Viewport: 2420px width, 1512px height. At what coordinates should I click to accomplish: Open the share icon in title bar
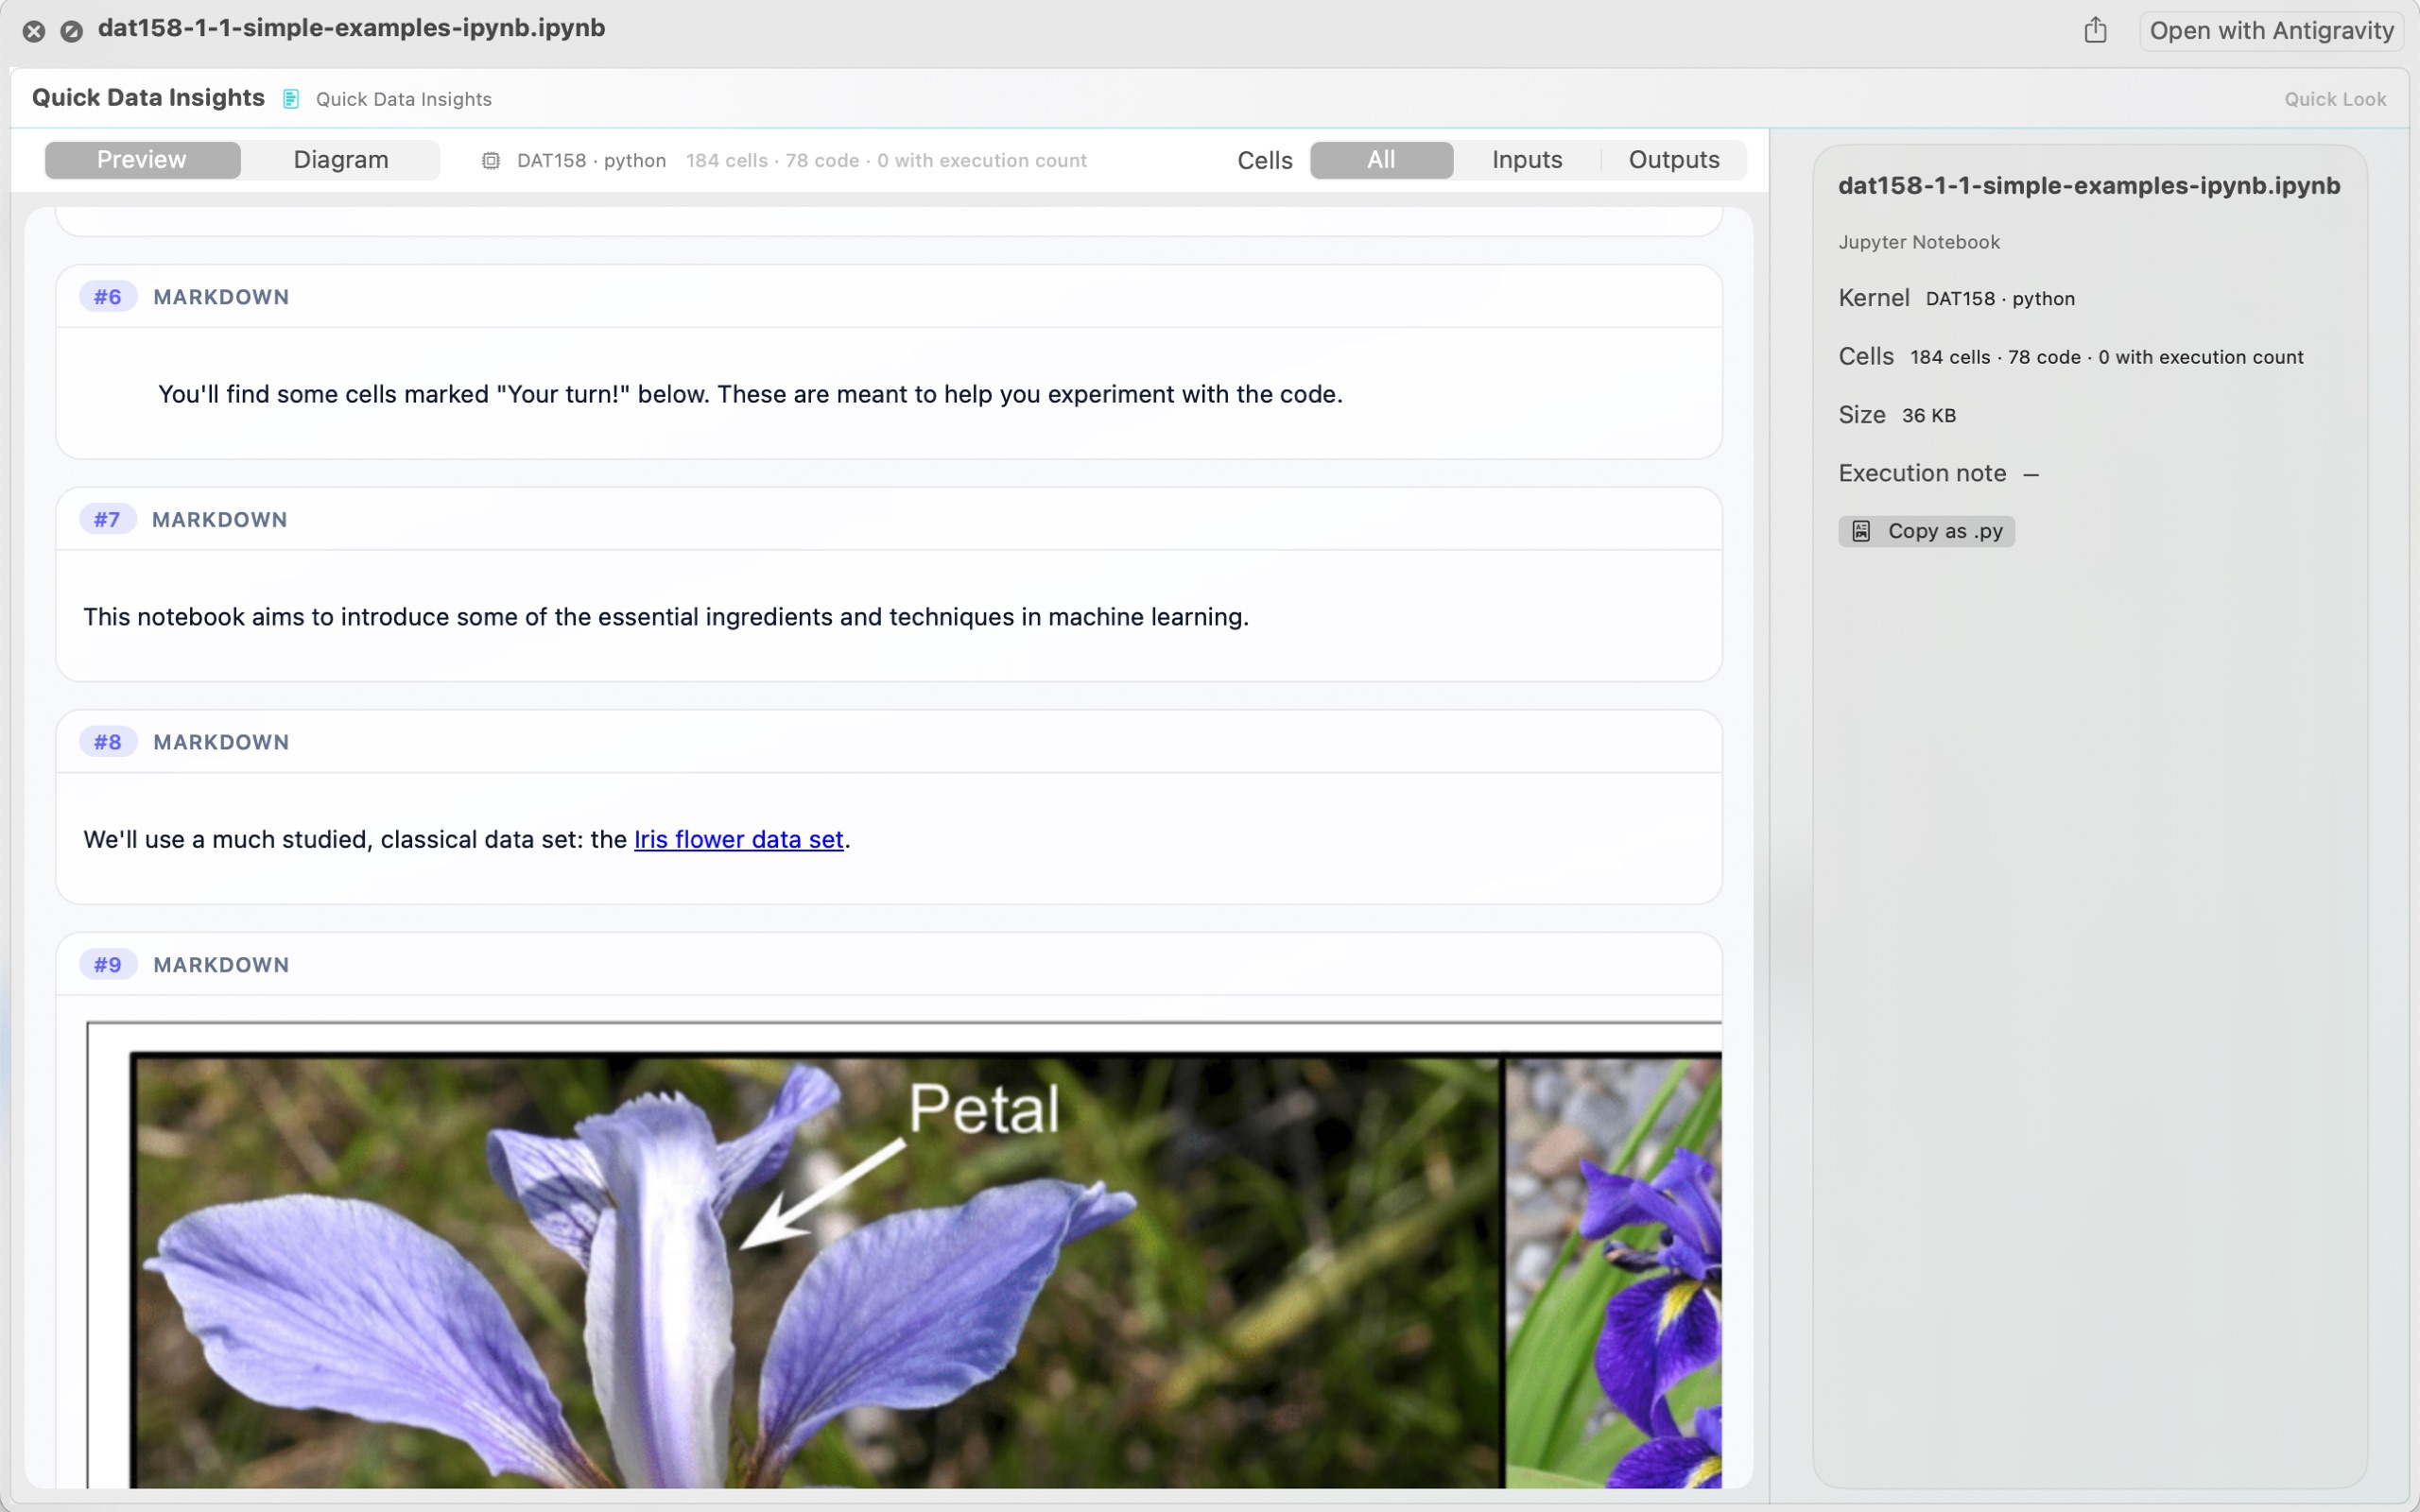(x=2095, y=30)
